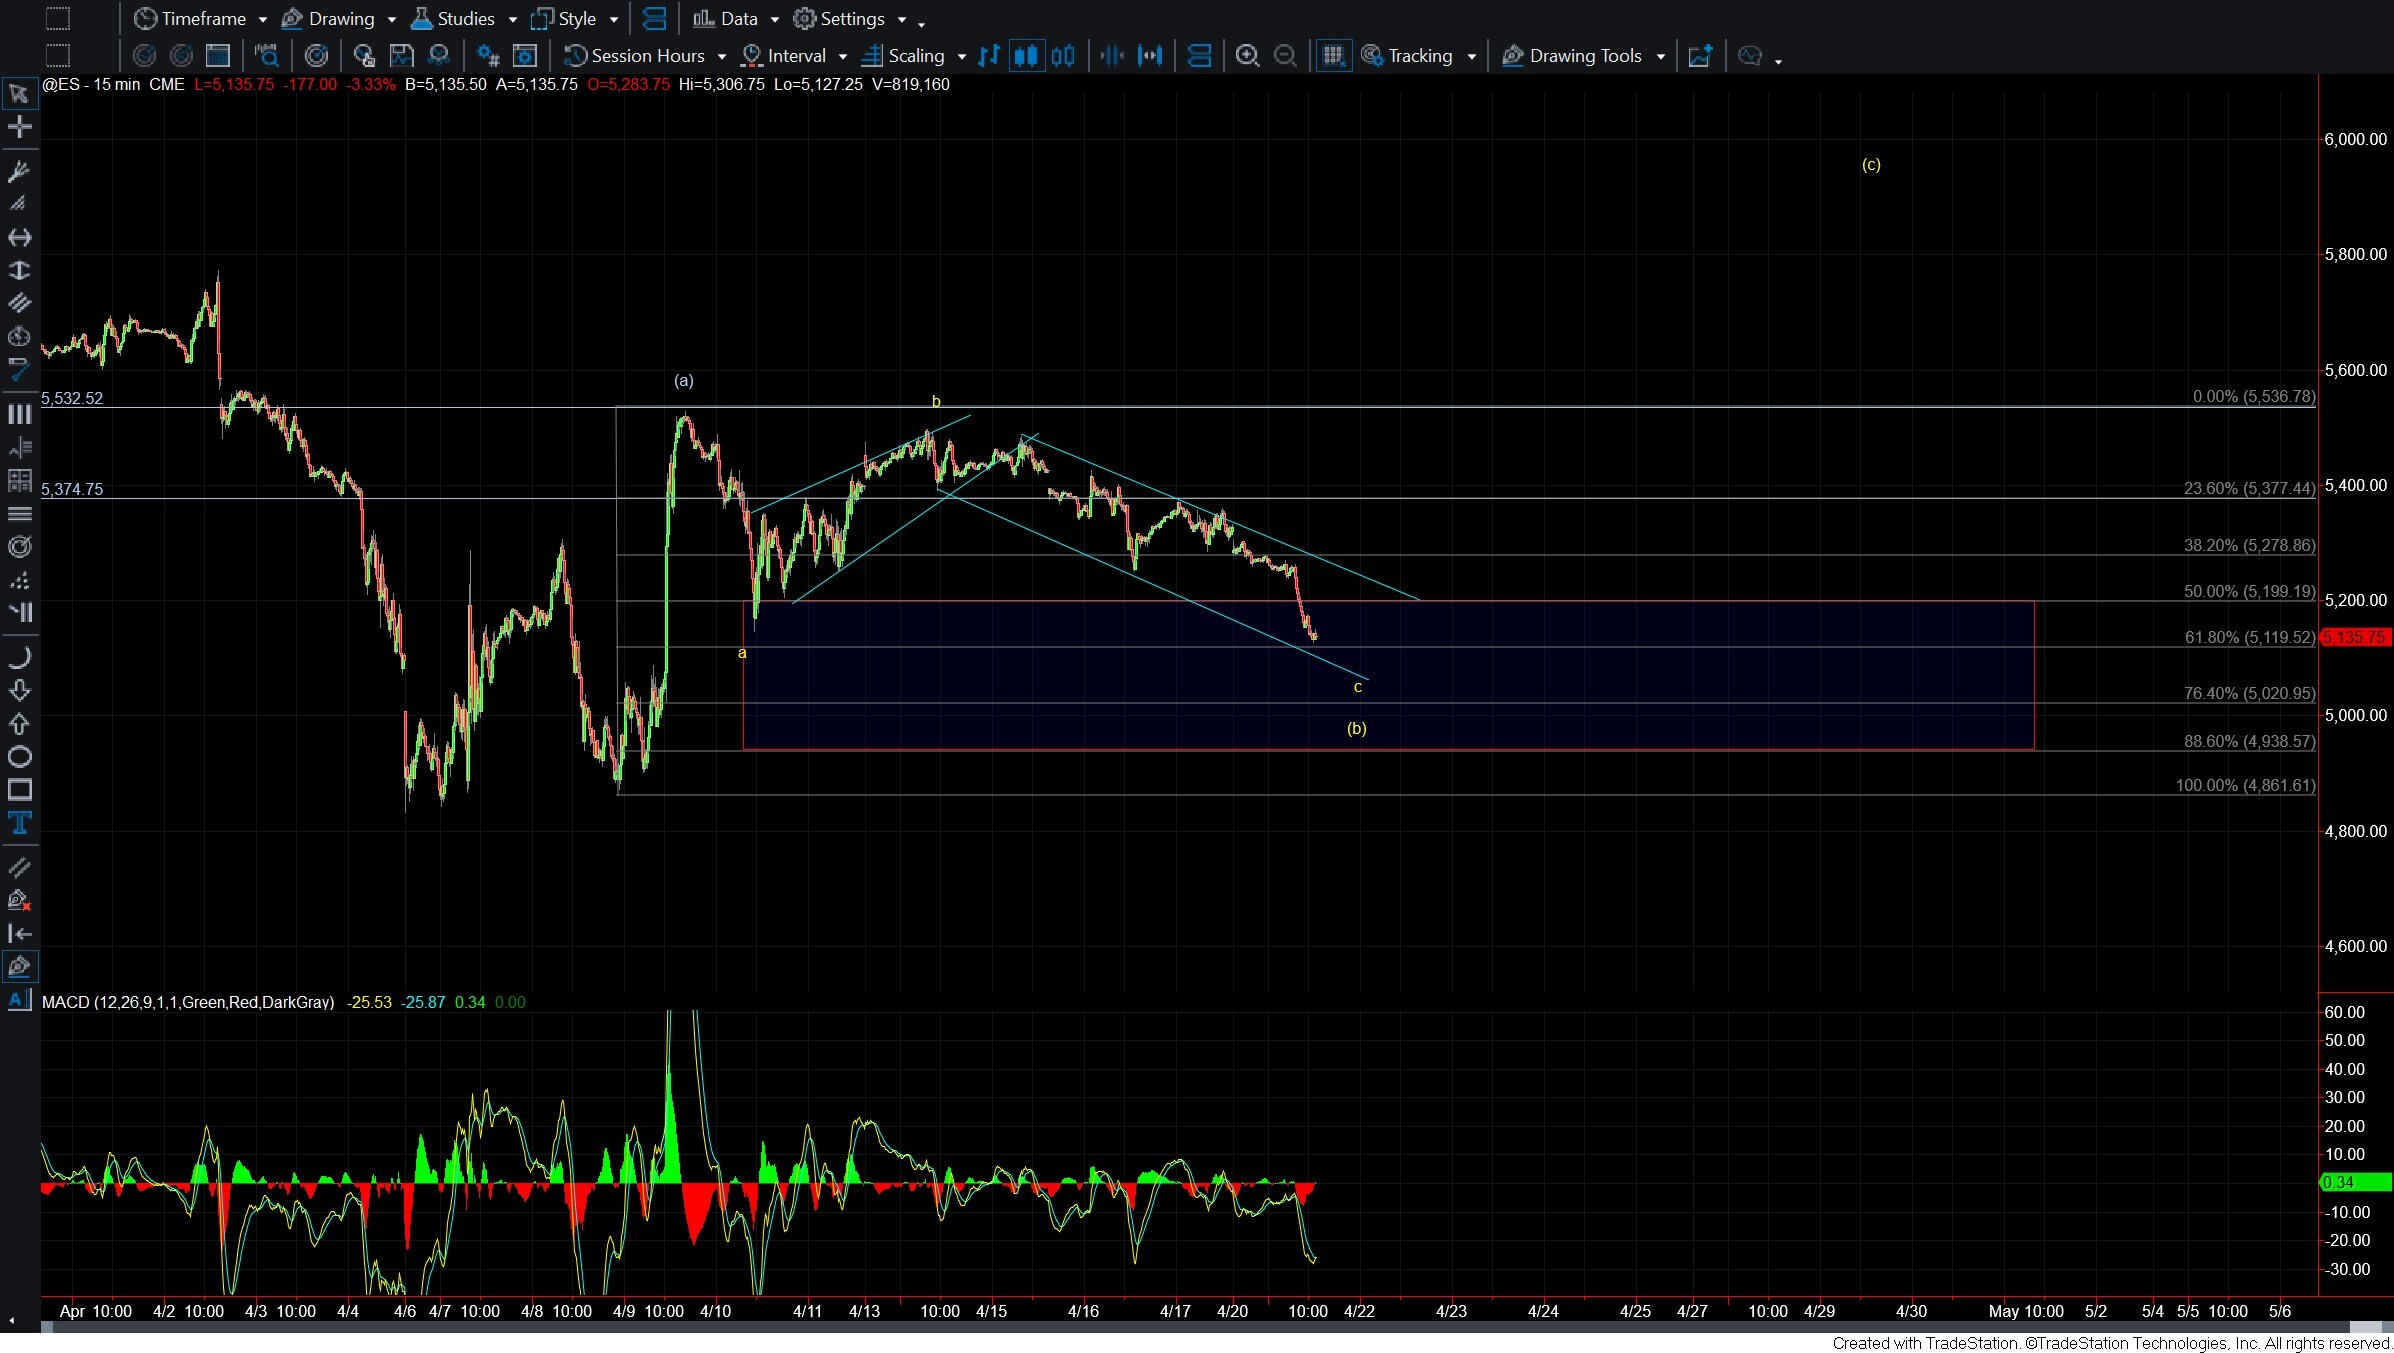Open the Style menu

[x=564, y=19]
